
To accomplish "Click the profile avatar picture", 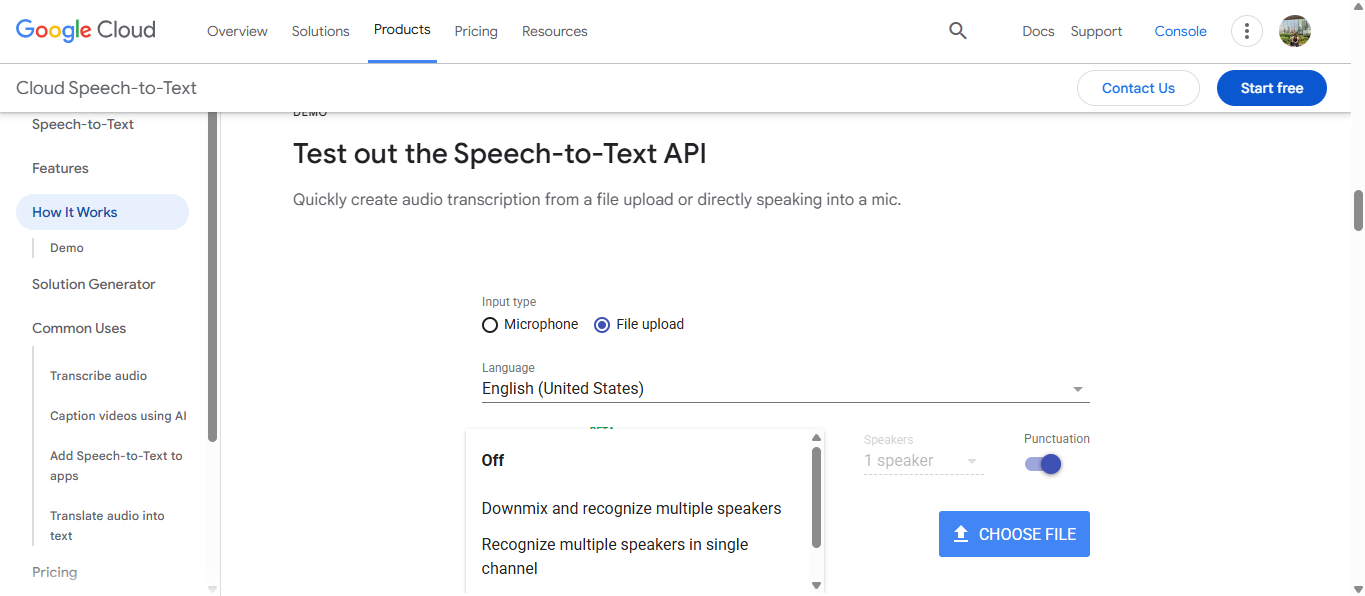I will (x=1294, y=31).
